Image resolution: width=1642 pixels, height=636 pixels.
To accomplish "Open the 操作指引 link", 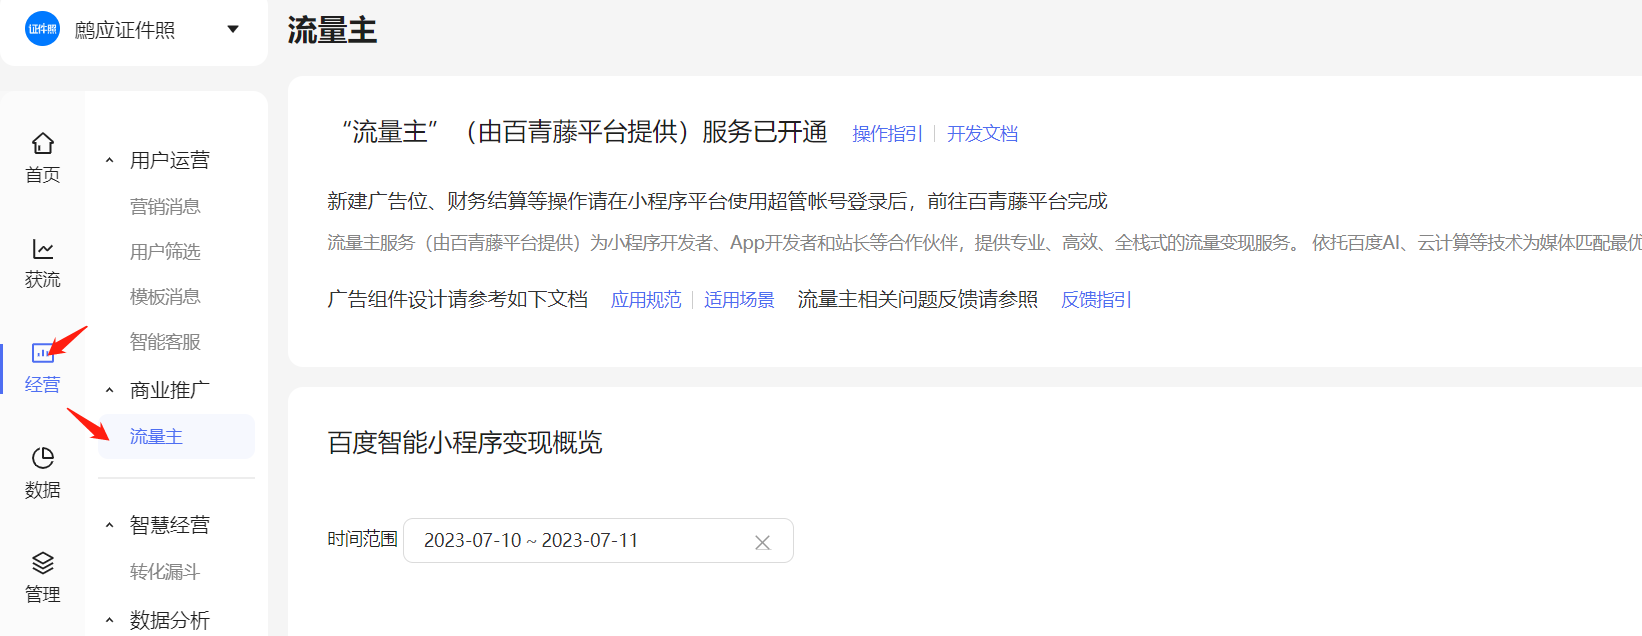I will 887,133.
